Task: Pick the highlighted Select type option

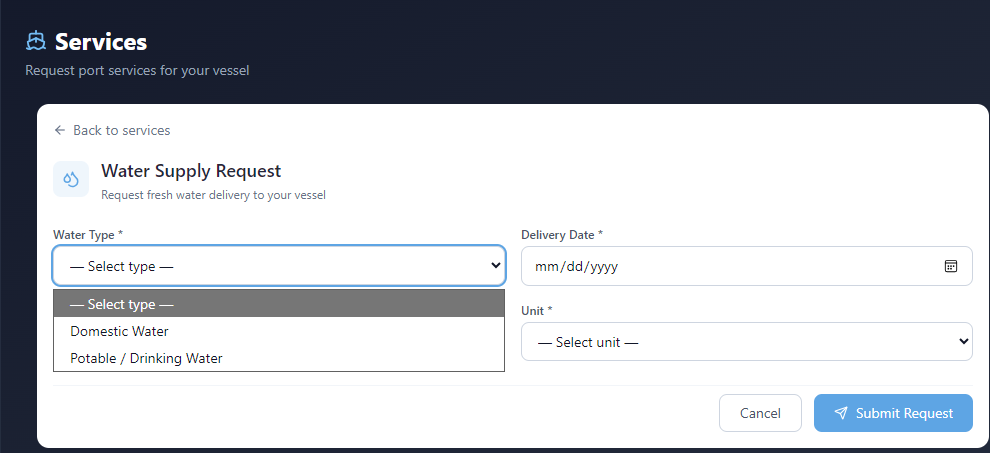Action: [x=279, y=304]
